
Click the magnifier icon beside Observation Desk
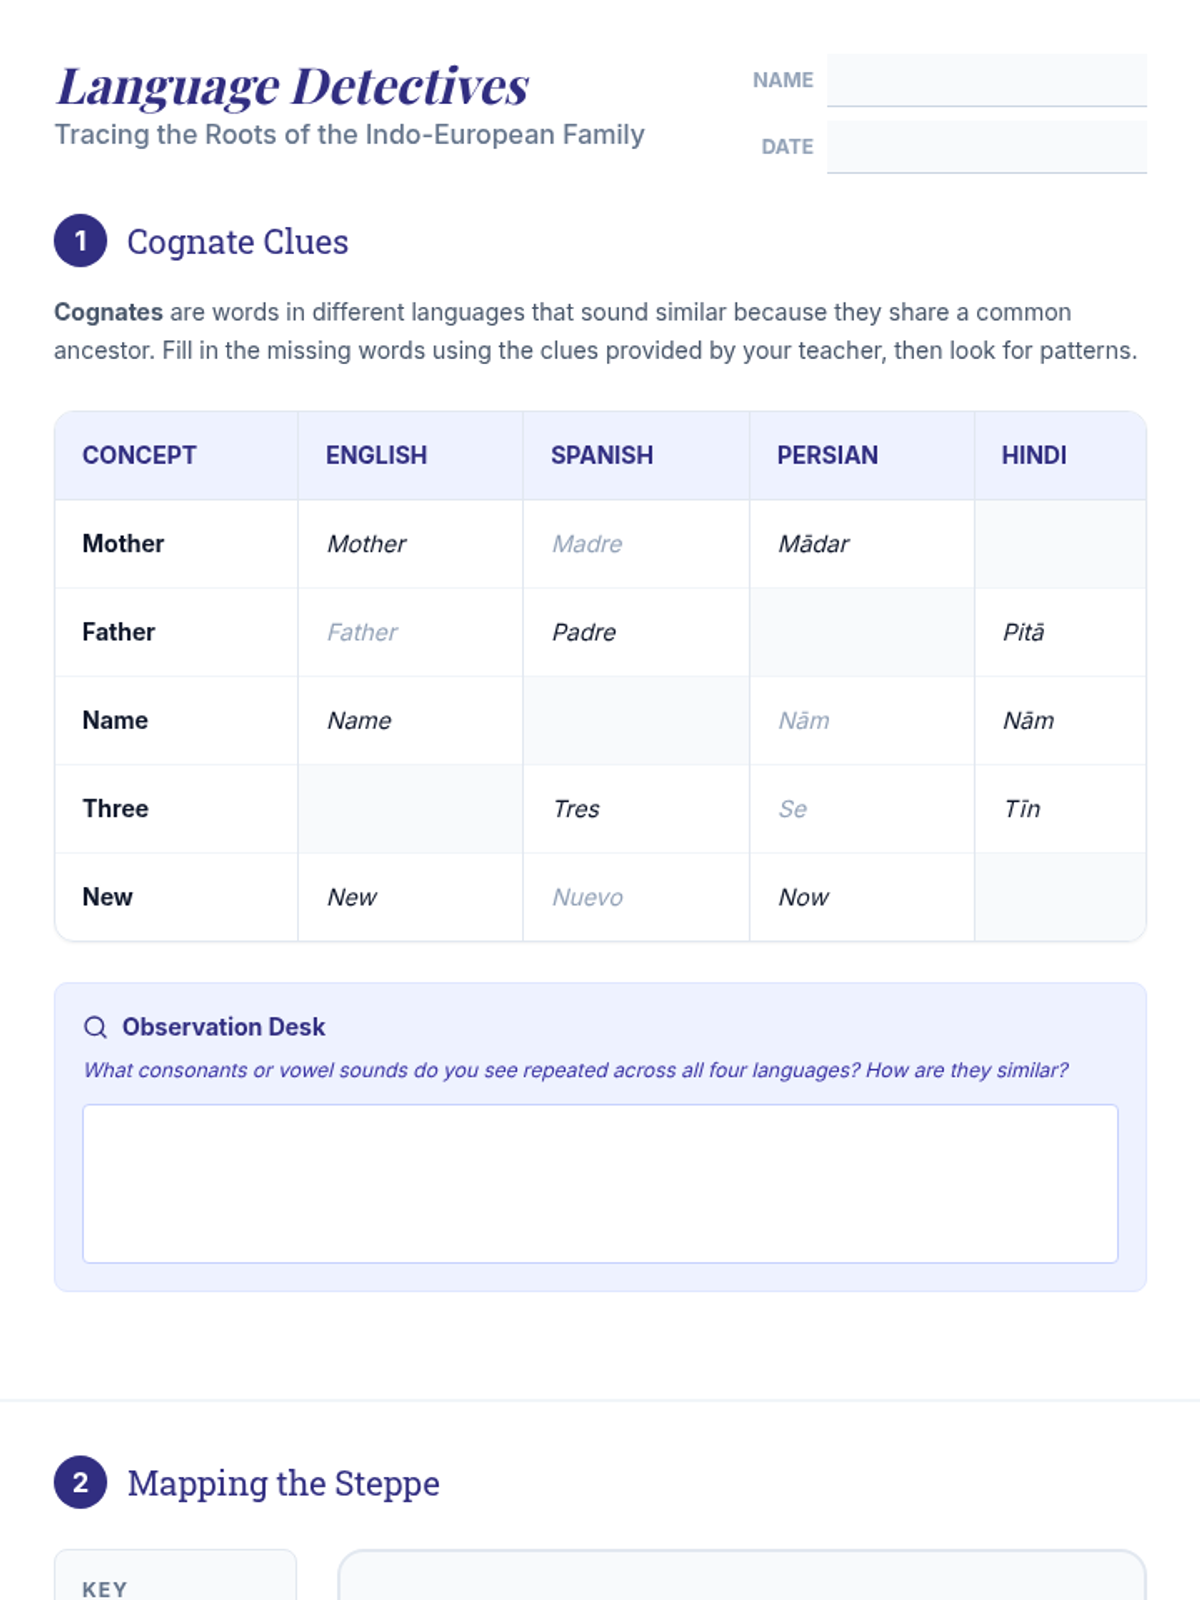point(95,1027)
